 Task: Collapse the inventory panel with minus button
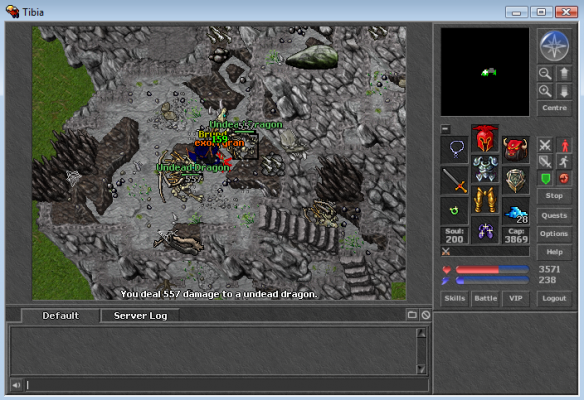(445, 129)
